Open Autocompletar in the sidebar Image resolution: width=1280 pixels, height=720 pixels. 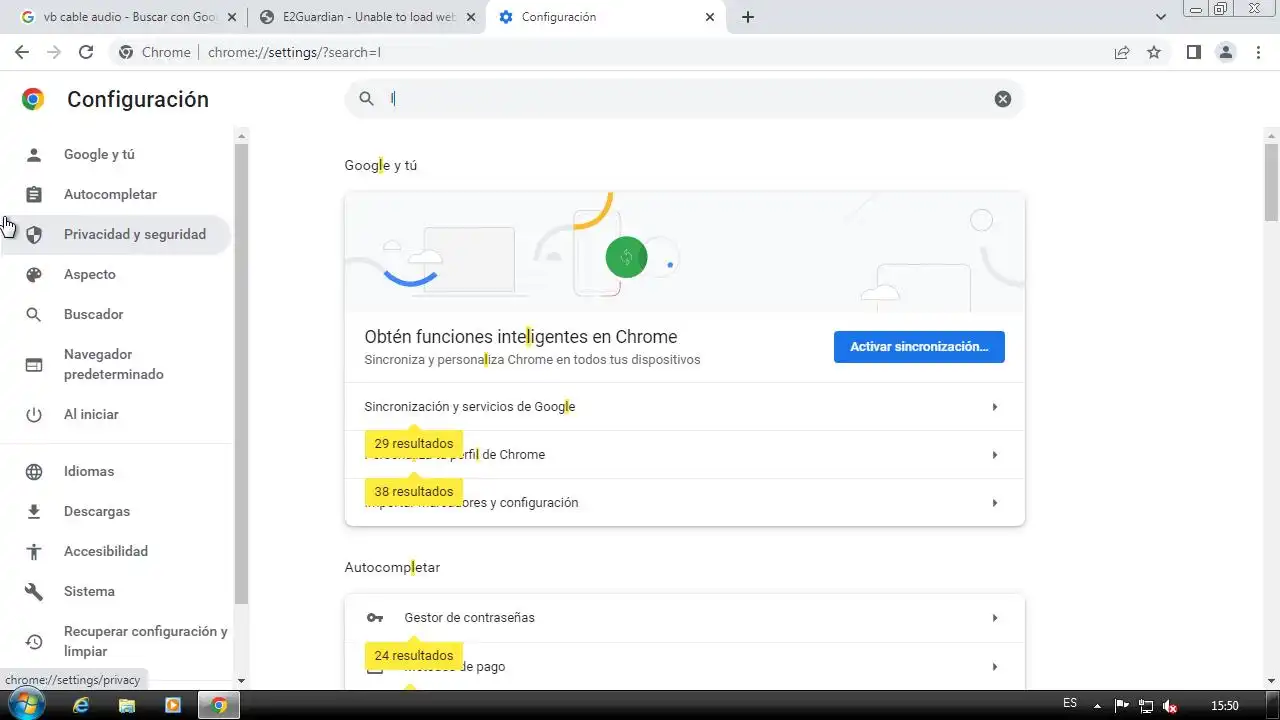(110, 194)
